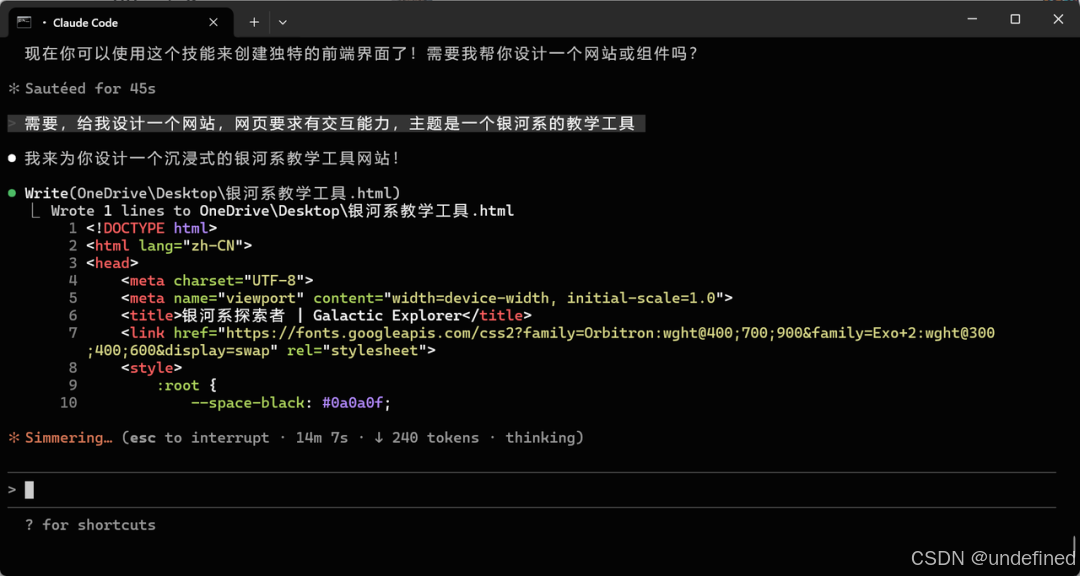
Task: Click the green dot beside Write
Action: [x=12, y=194]
